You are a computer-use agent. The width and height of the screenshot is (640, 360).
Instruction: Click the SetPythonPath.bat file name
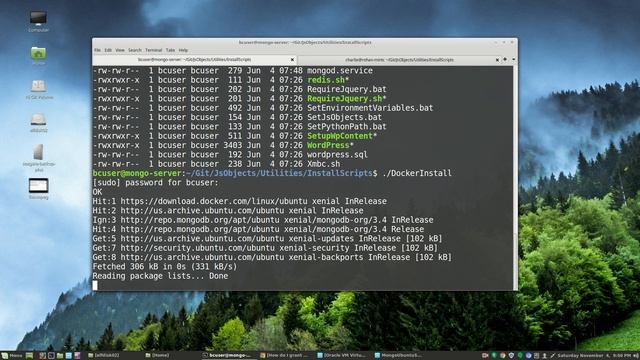[x=347, y=127]
